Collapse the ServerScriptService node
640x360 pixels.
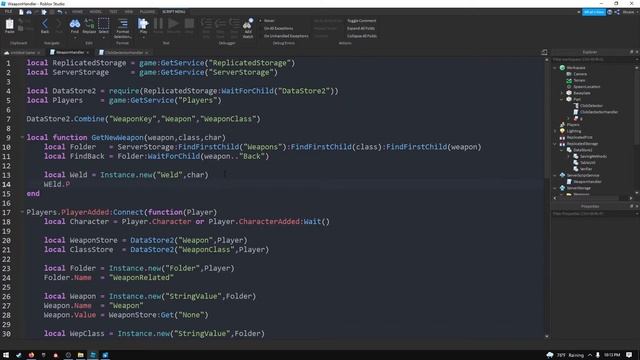coord(555,175)
